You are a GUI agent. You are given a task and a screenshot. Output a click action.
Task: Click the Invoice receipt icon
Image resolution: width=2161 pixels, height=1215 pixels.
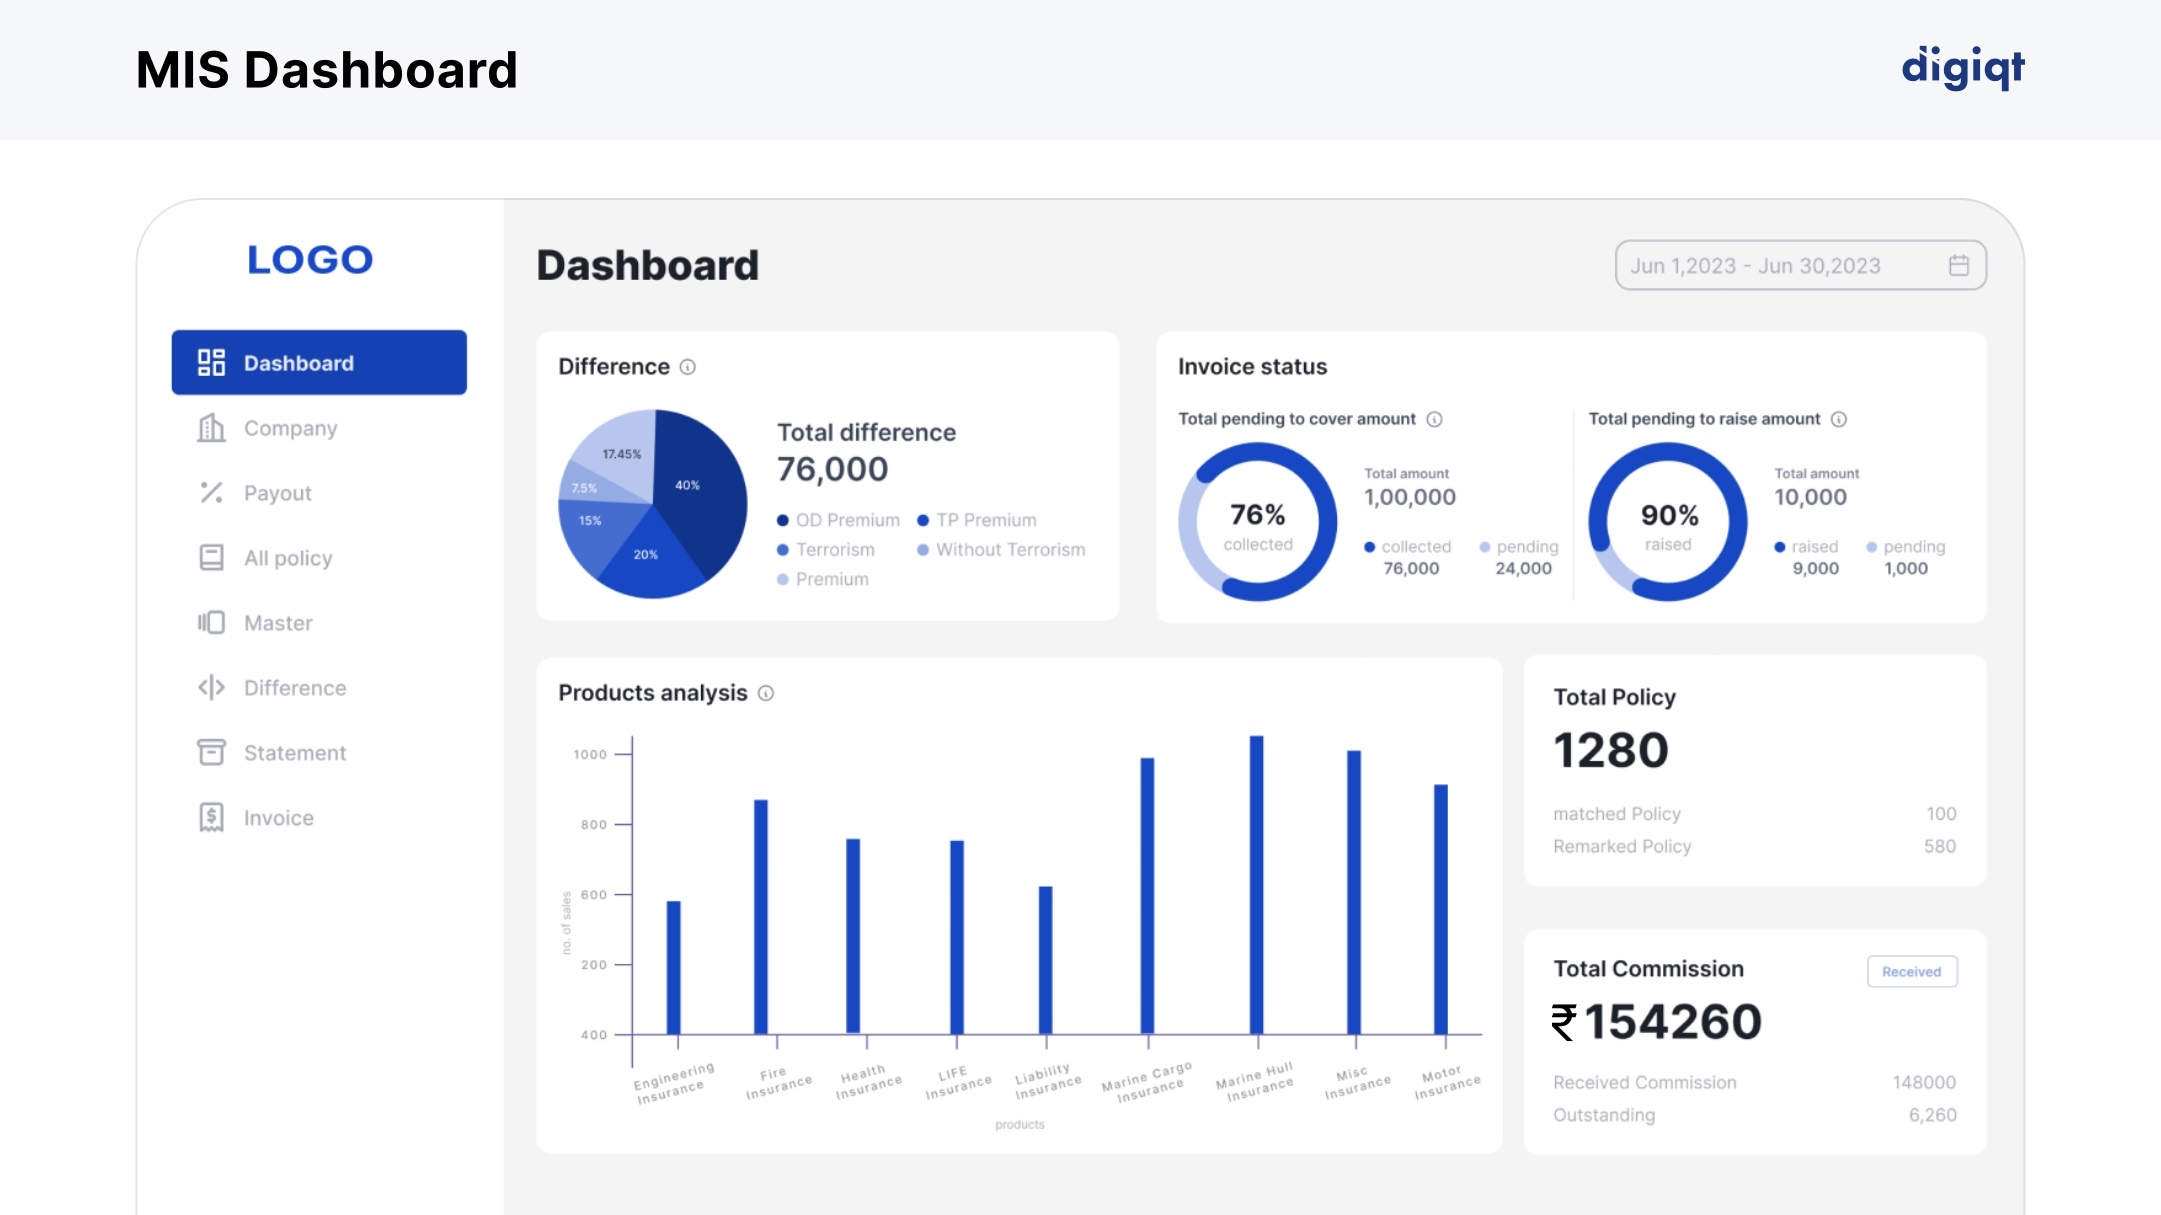pos(211,818)
